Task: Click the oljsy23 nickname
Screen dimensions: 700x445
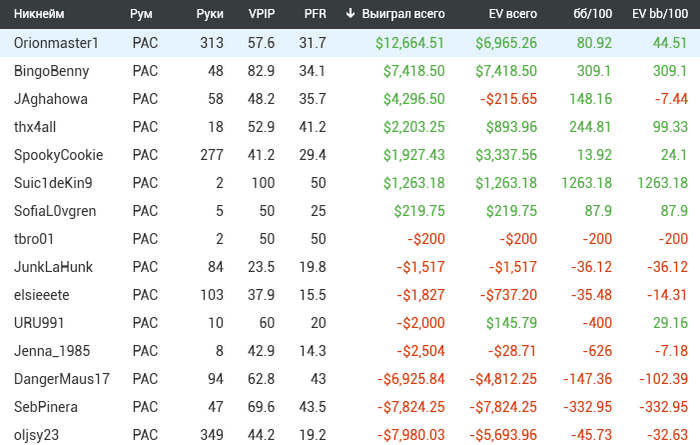Action: (37, 435)
